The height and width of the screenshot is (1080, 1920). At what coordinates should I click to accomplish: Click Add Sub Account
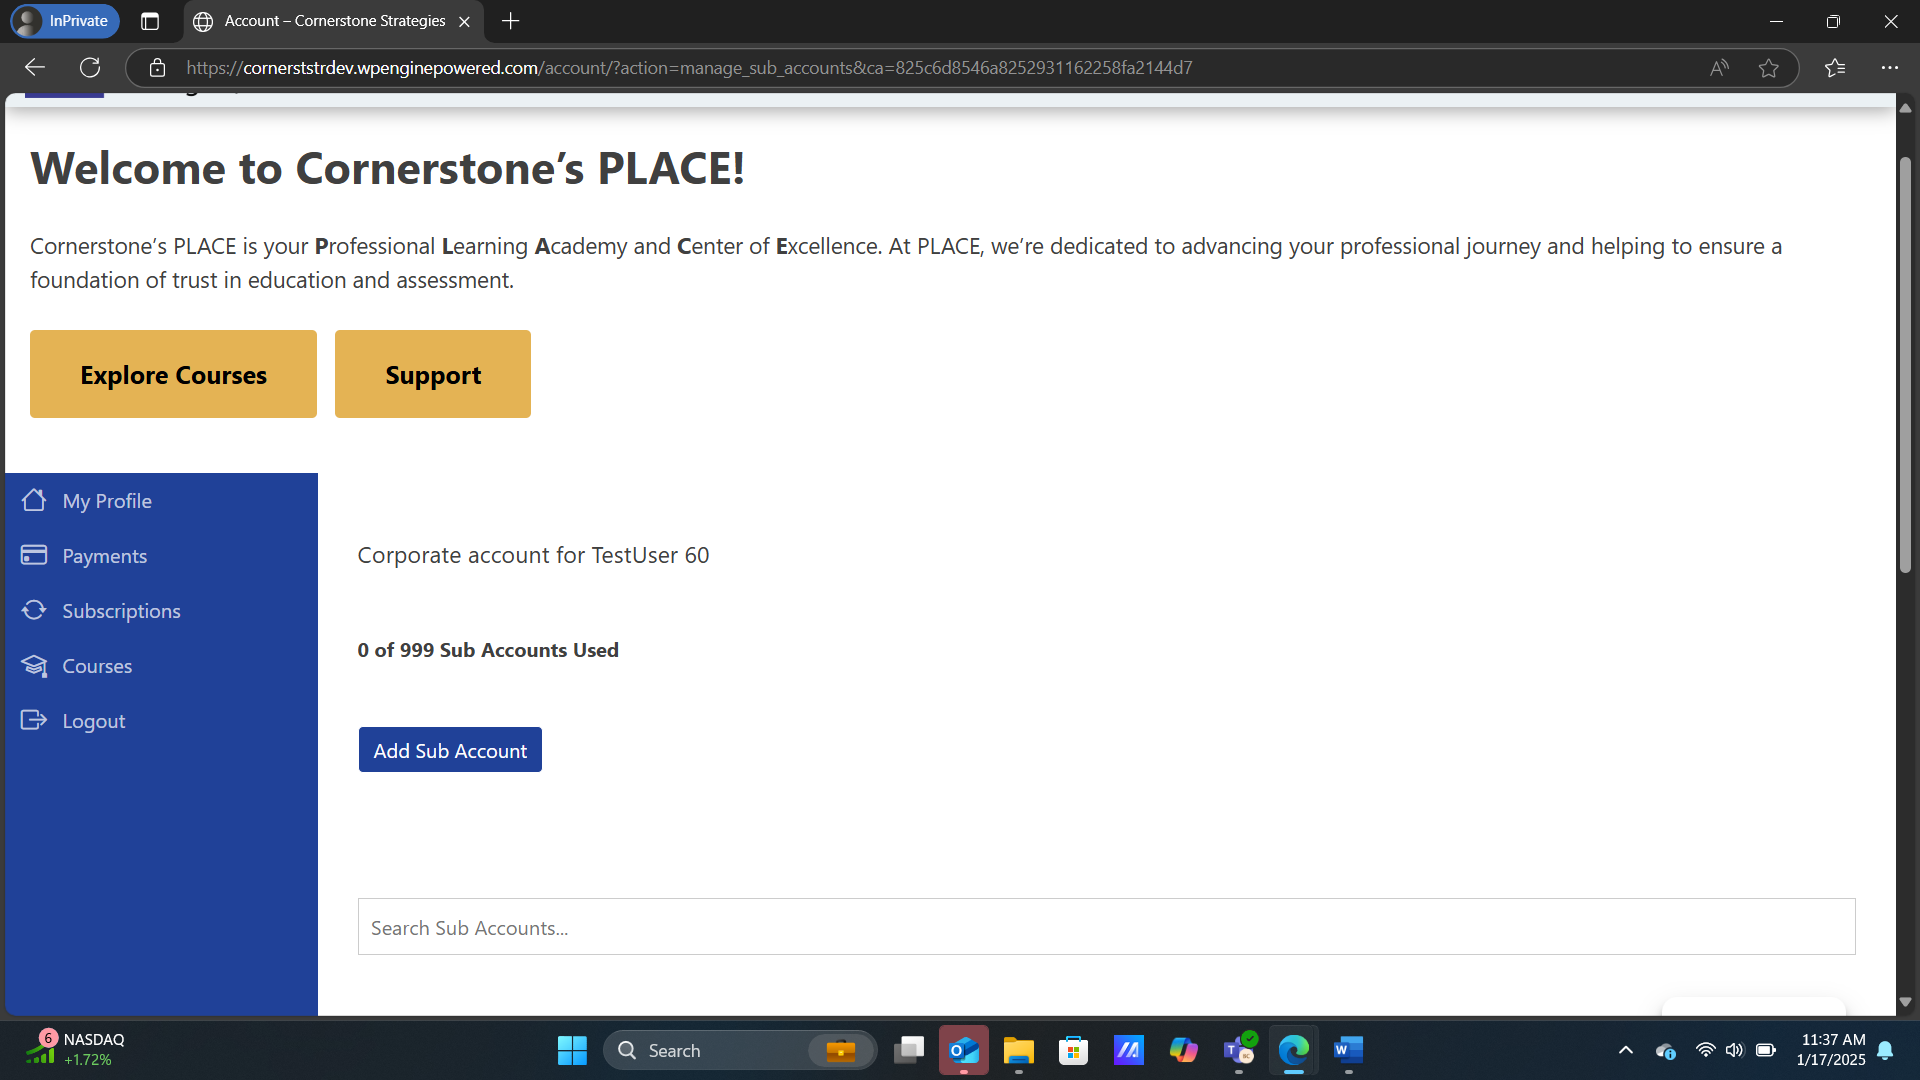tap(449, 750)
